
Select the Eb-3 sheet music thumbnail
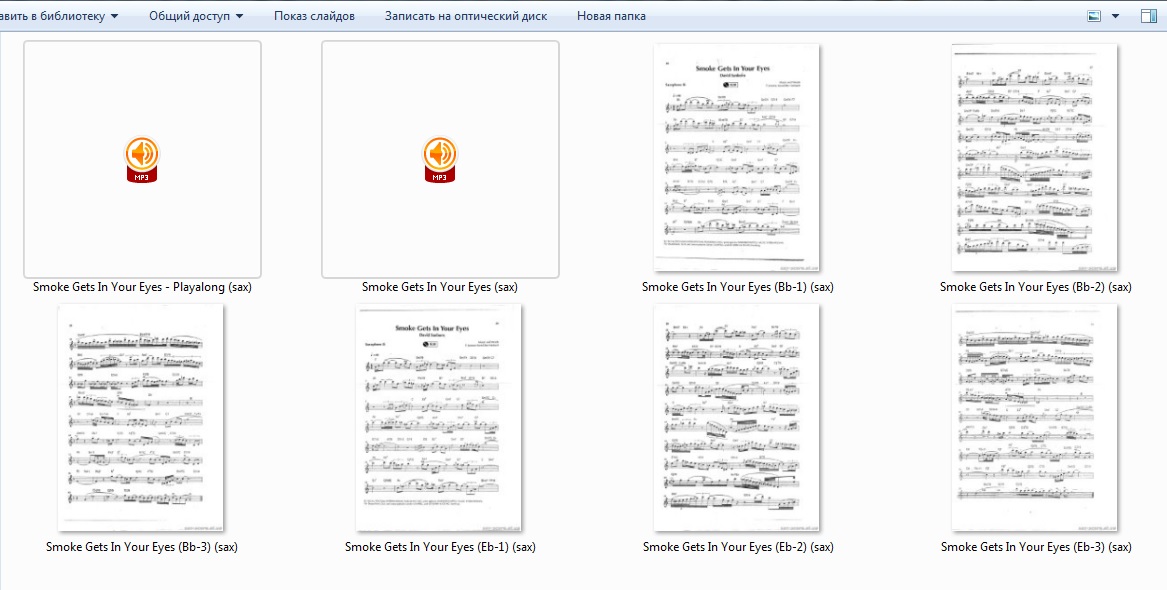click(1035, 417)
